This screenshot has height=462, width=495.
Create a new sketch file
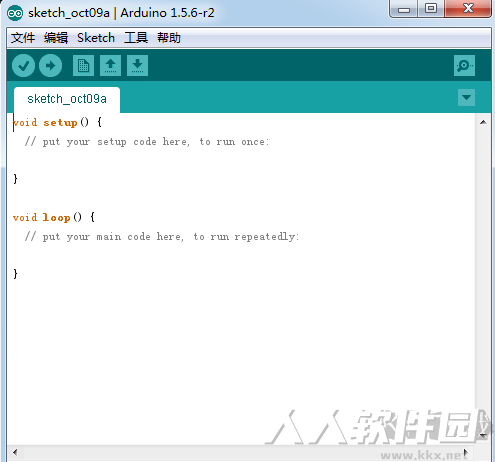[83, 66]
